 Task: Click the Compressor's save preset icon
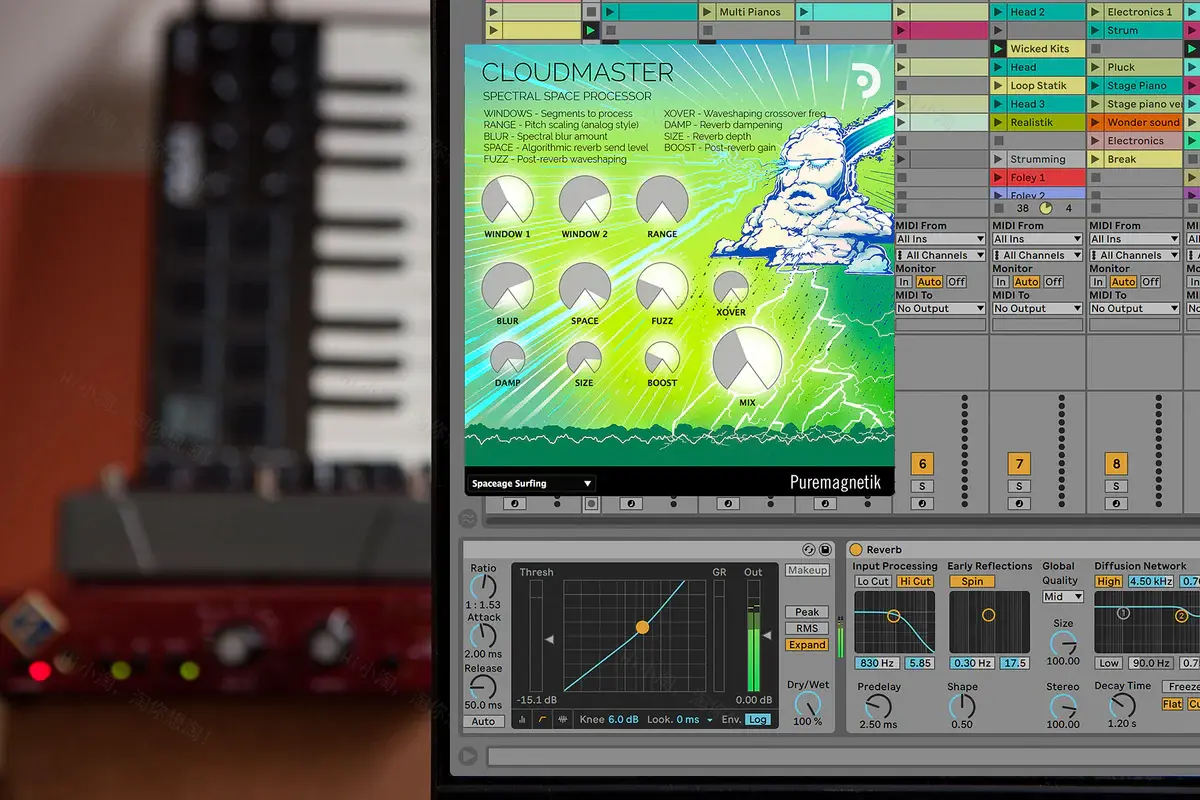coord(824,550)
